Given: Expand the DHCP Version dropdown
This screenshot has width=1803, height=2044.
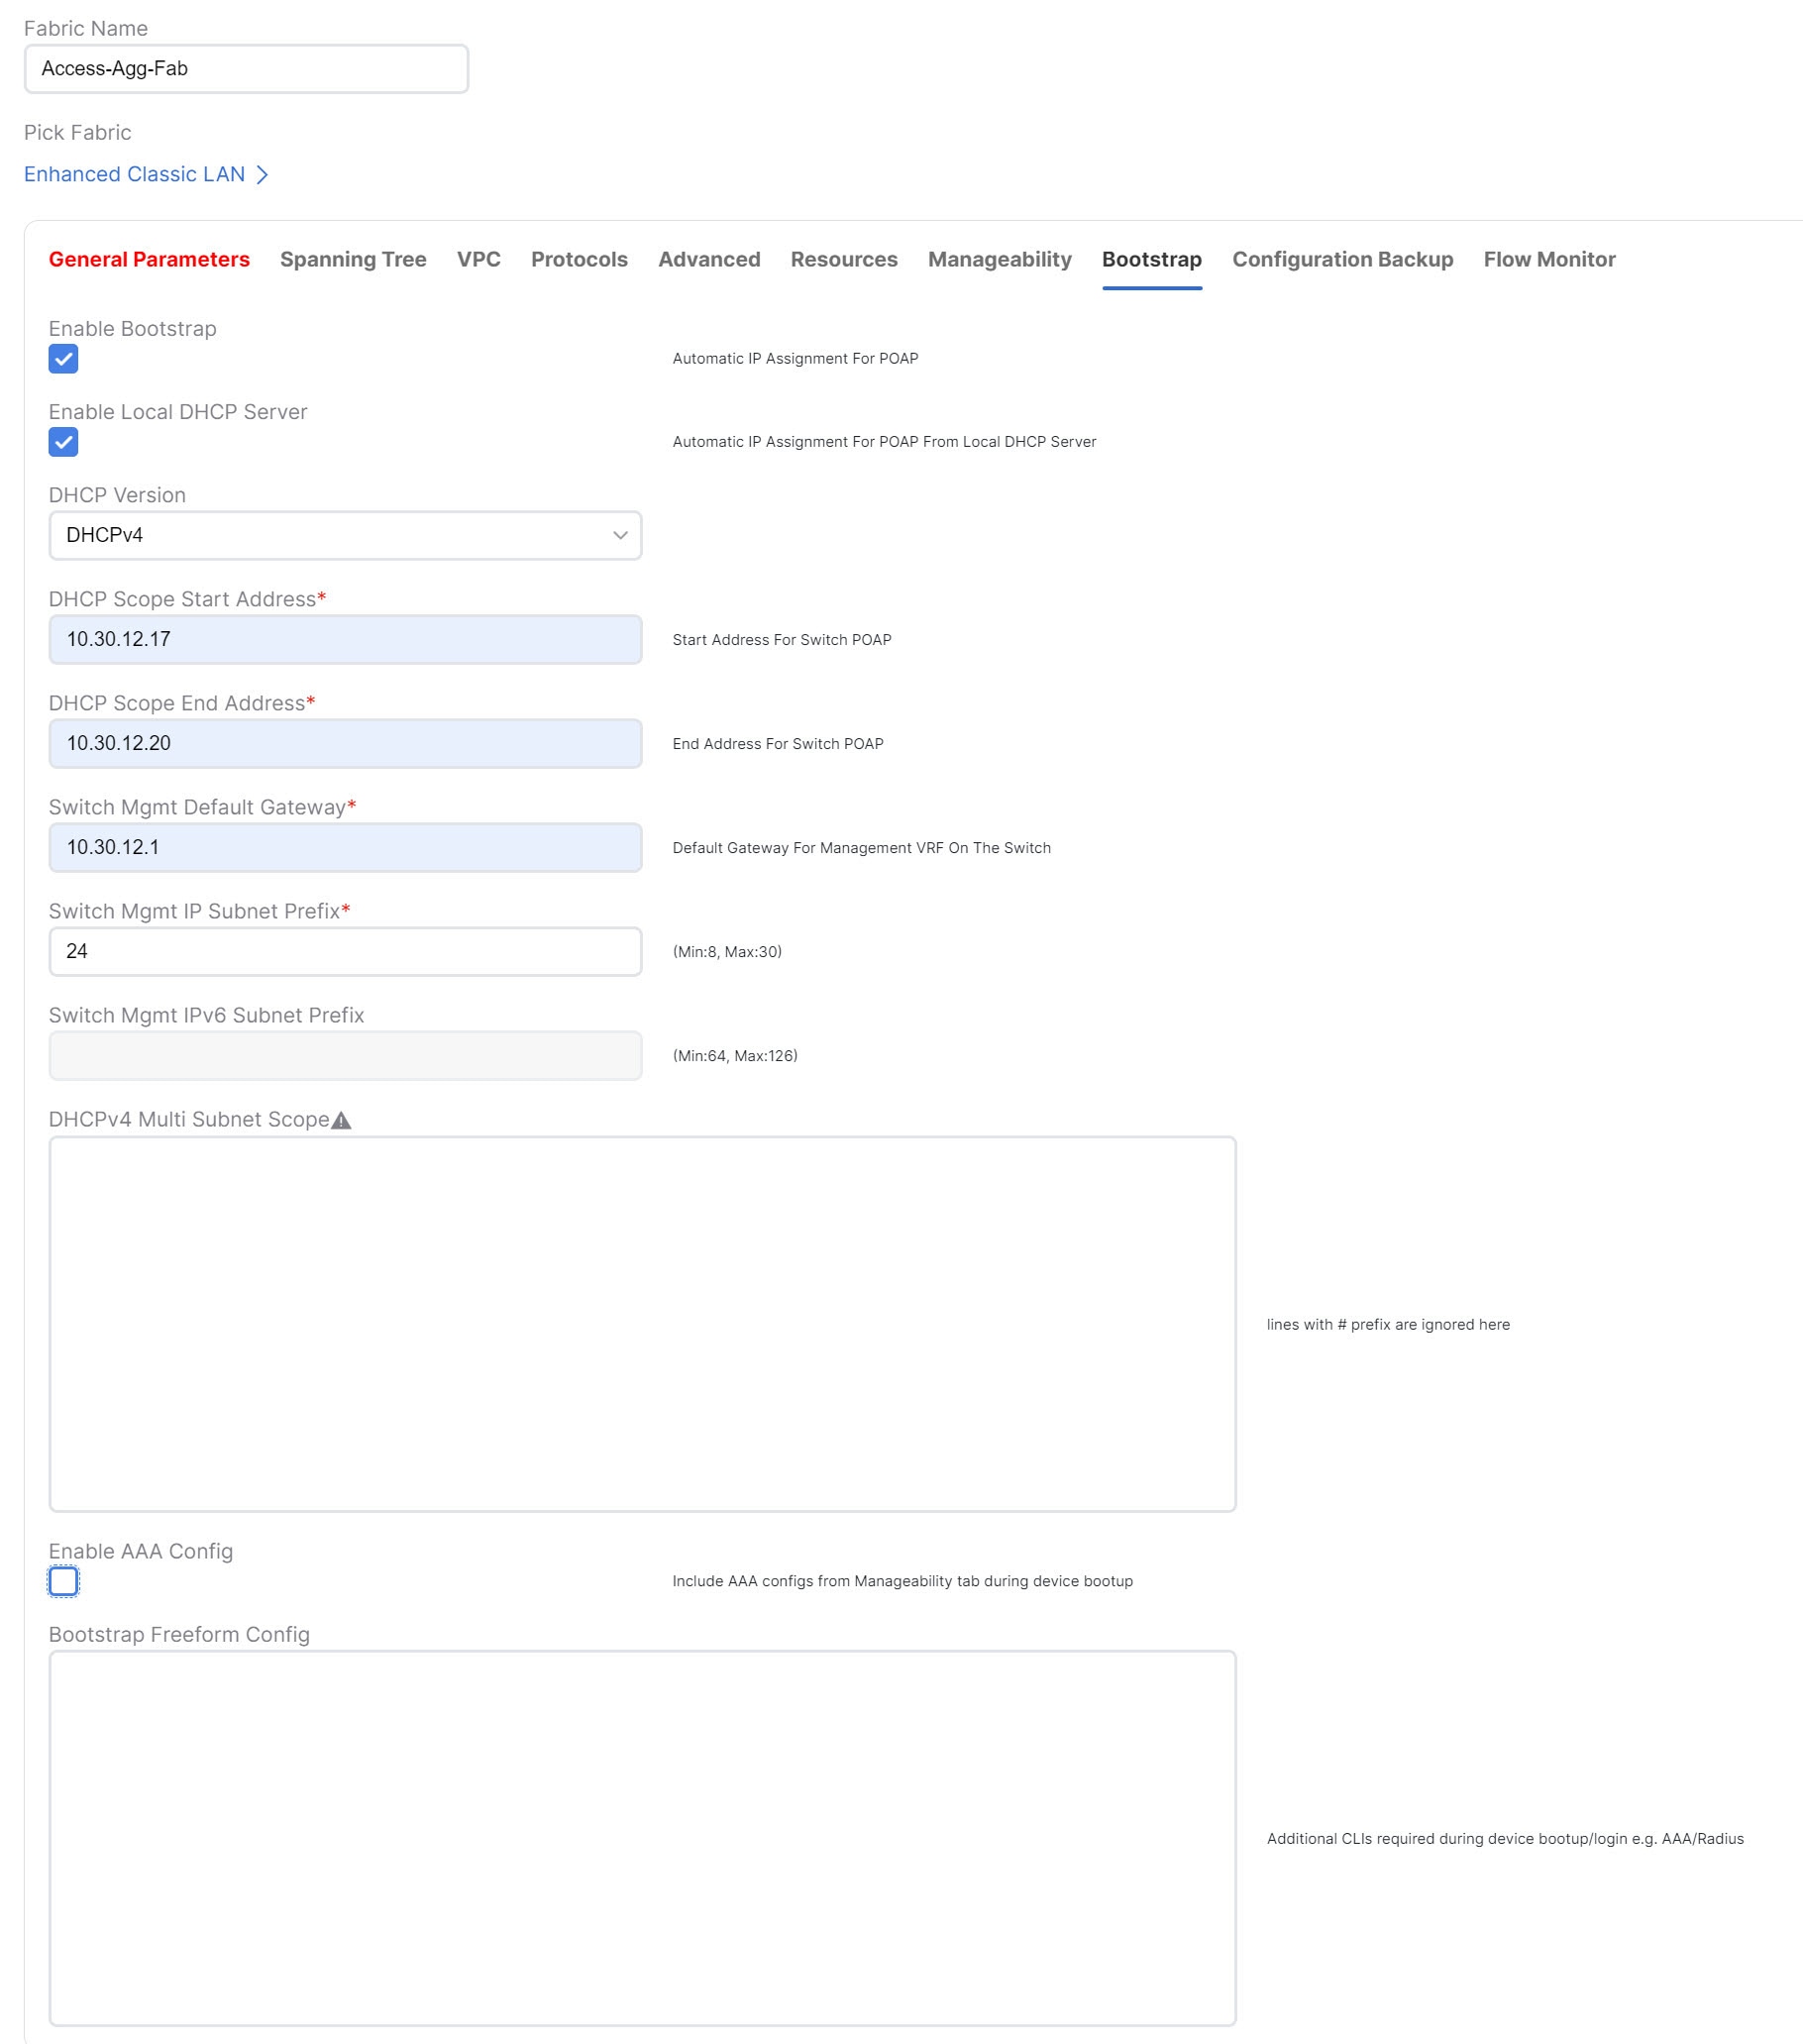Looking at the screenshot, I should pyautogui.click(x=345, y=536).
